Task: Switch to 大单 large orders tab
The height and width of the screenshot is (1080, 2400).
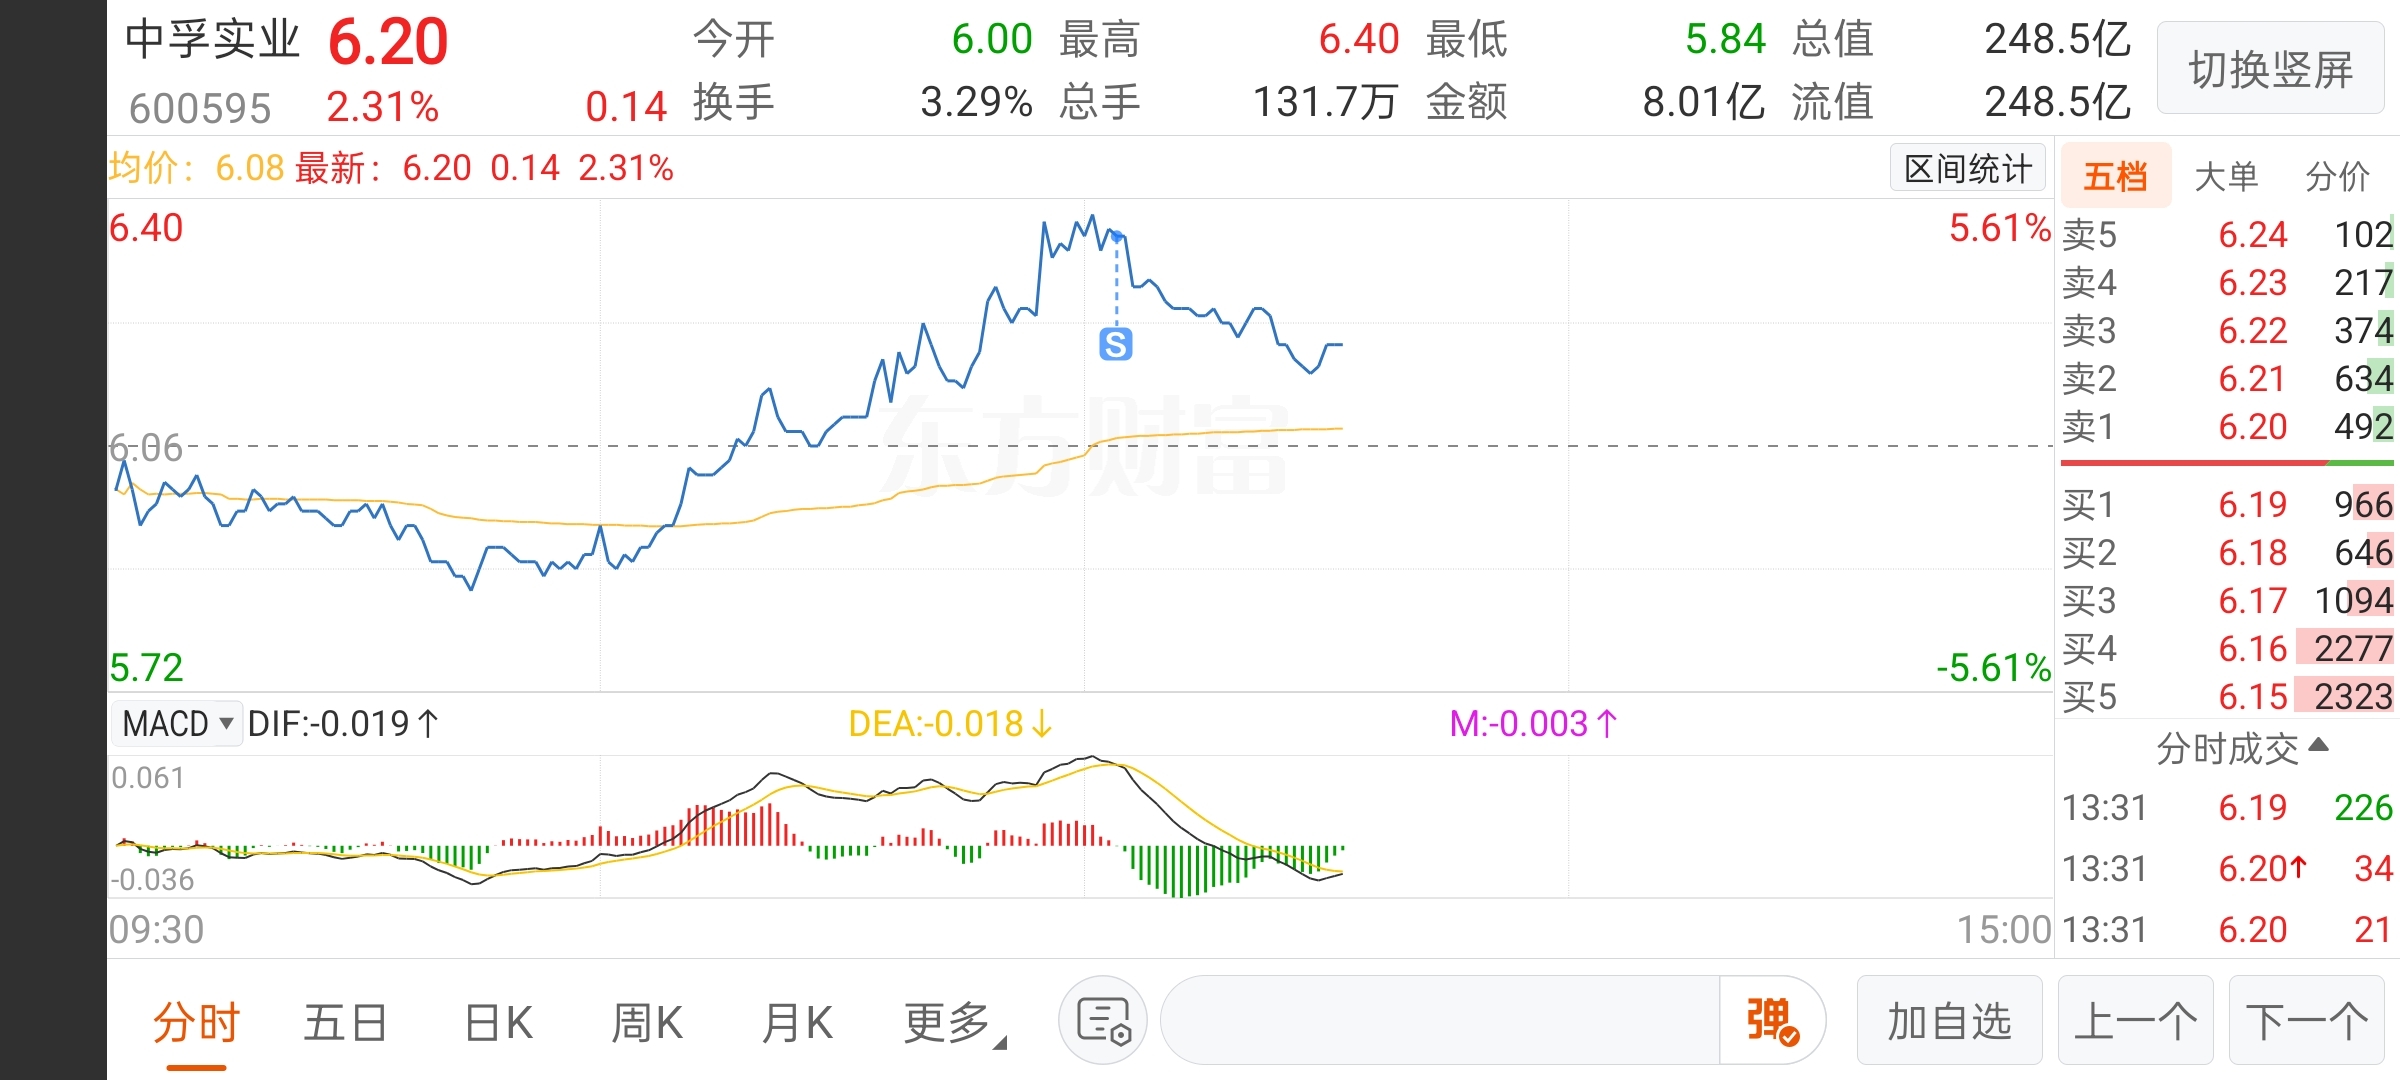Action: point(2226,177)
